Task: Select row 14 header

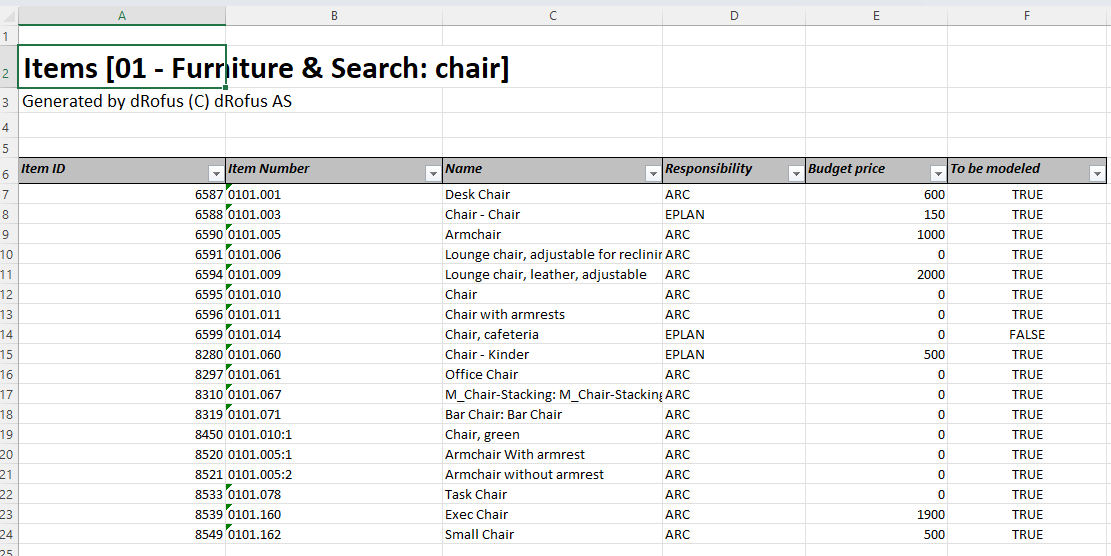Action: 8,334
